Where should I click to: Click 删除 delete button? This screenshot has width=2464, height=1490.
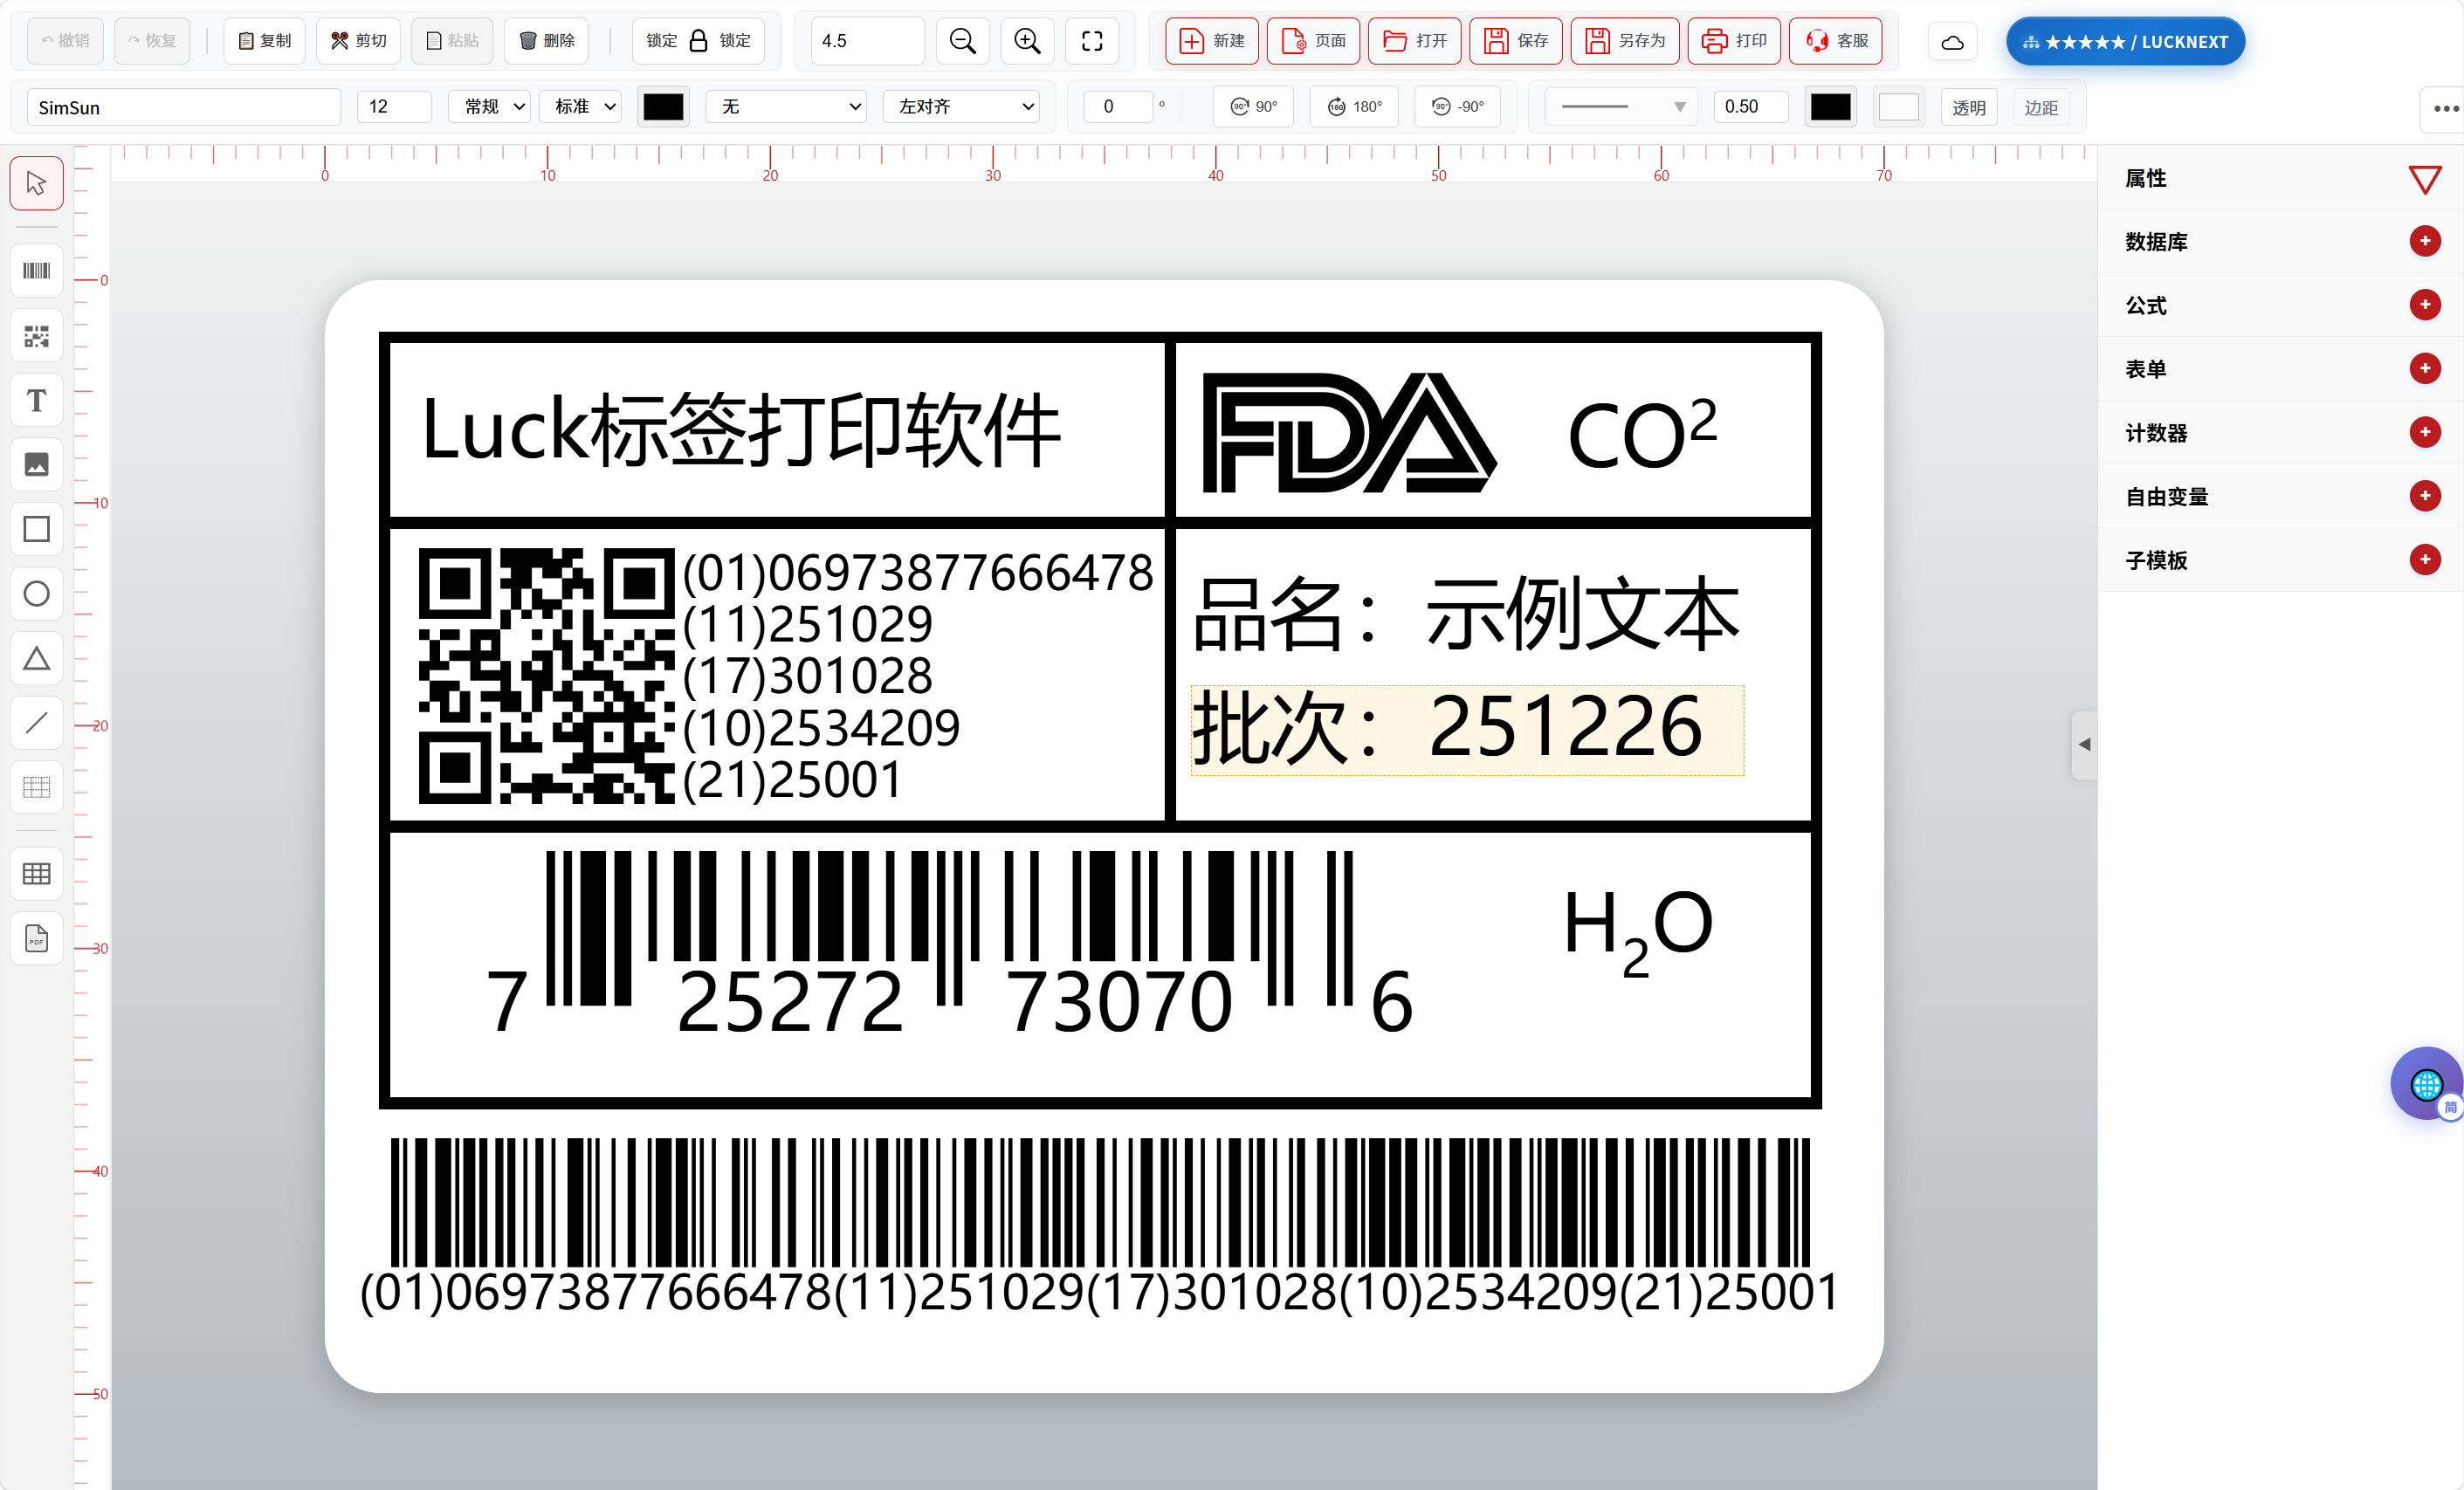pos(546,41)
